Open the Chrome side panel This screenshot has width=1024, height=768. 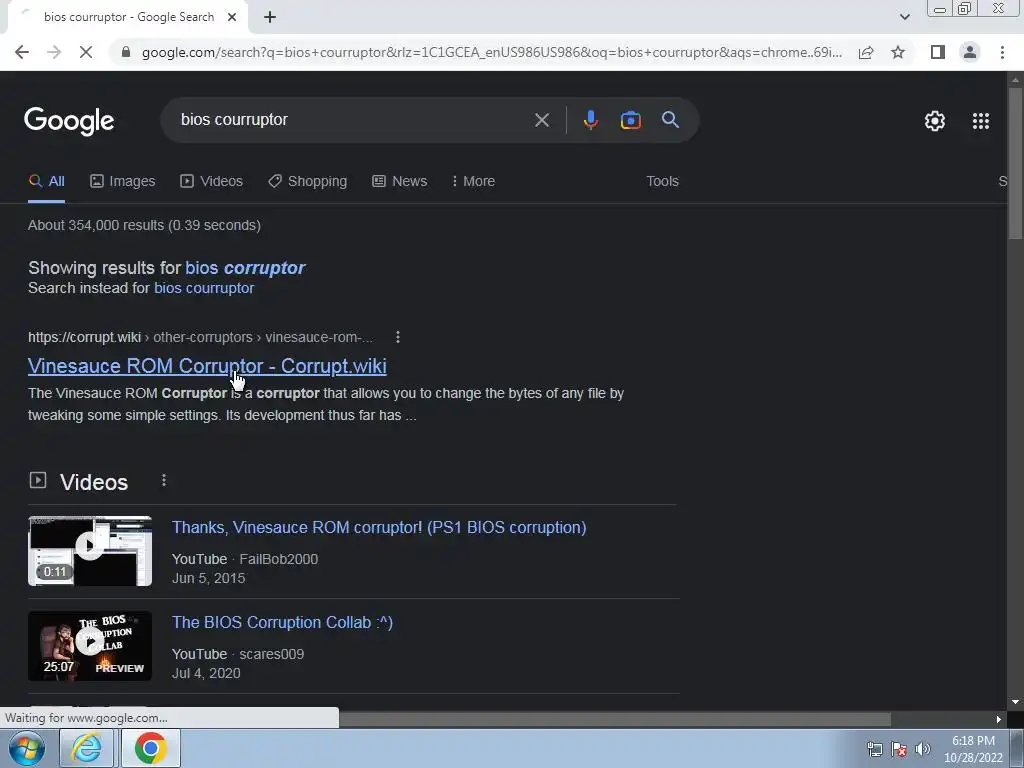click(x=938, y=52)
